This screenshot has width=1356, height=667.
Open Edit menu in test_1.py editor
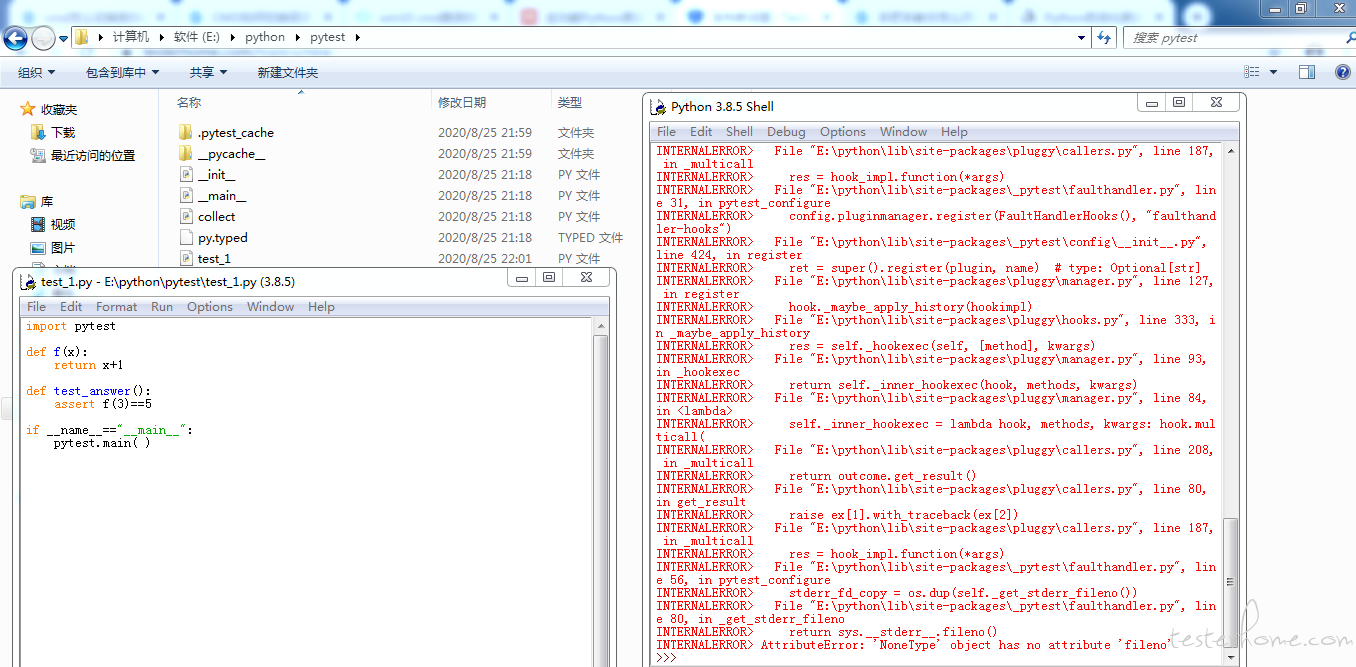coord(71,306)
